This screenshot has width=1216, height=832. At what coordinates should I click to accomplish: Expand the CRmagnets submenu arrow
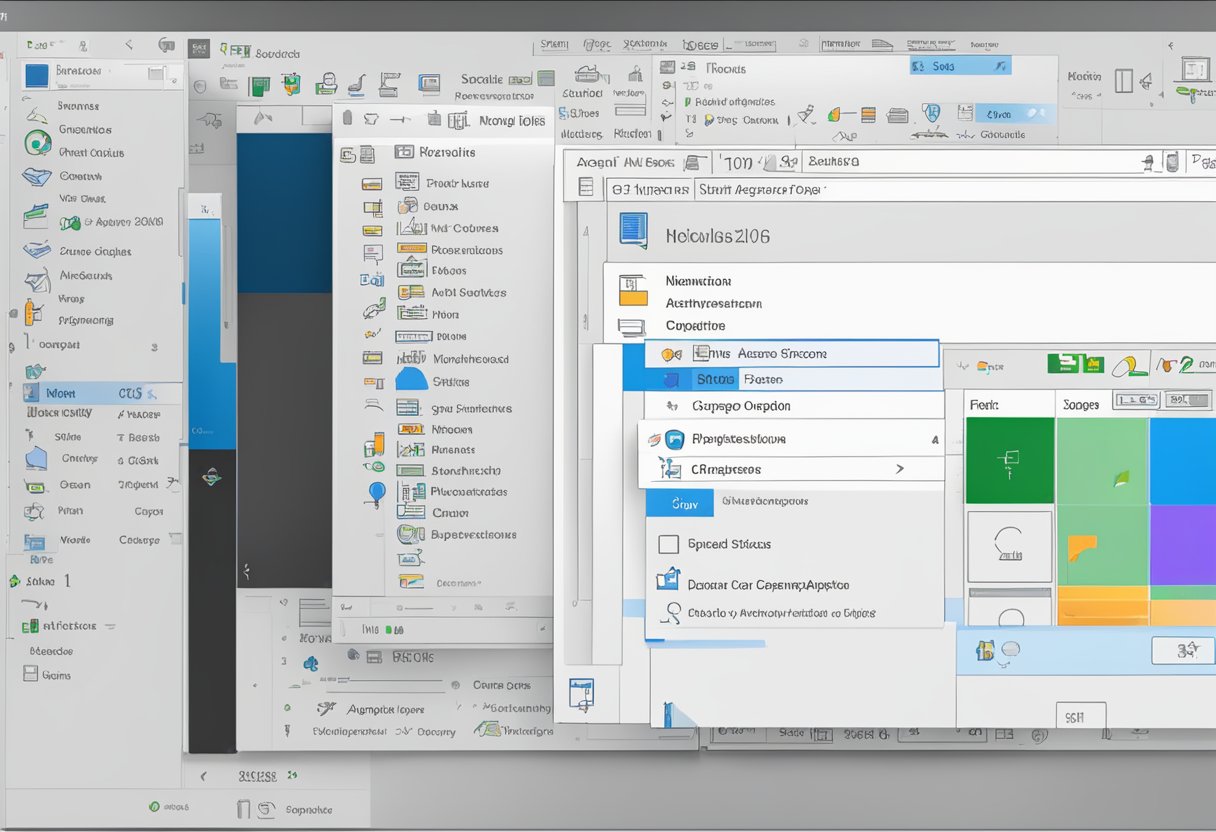tap(900, 469)
